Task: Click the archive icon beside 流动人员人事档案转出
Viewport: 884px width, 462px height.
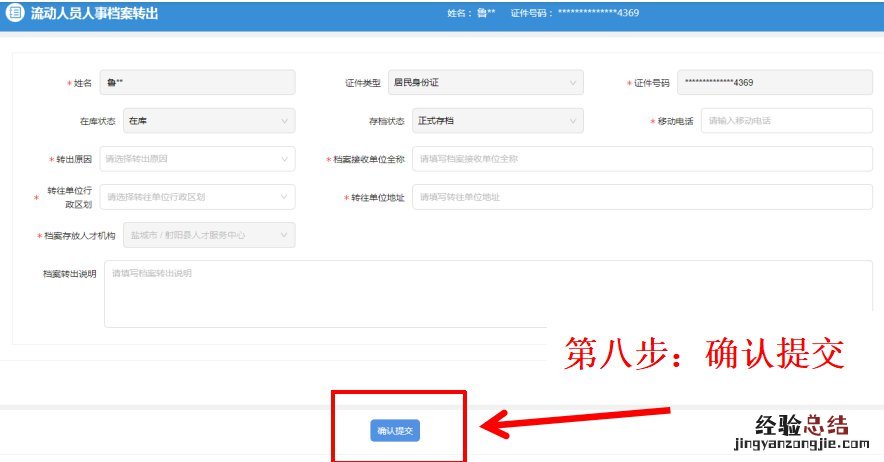Action: click(15, 13)
